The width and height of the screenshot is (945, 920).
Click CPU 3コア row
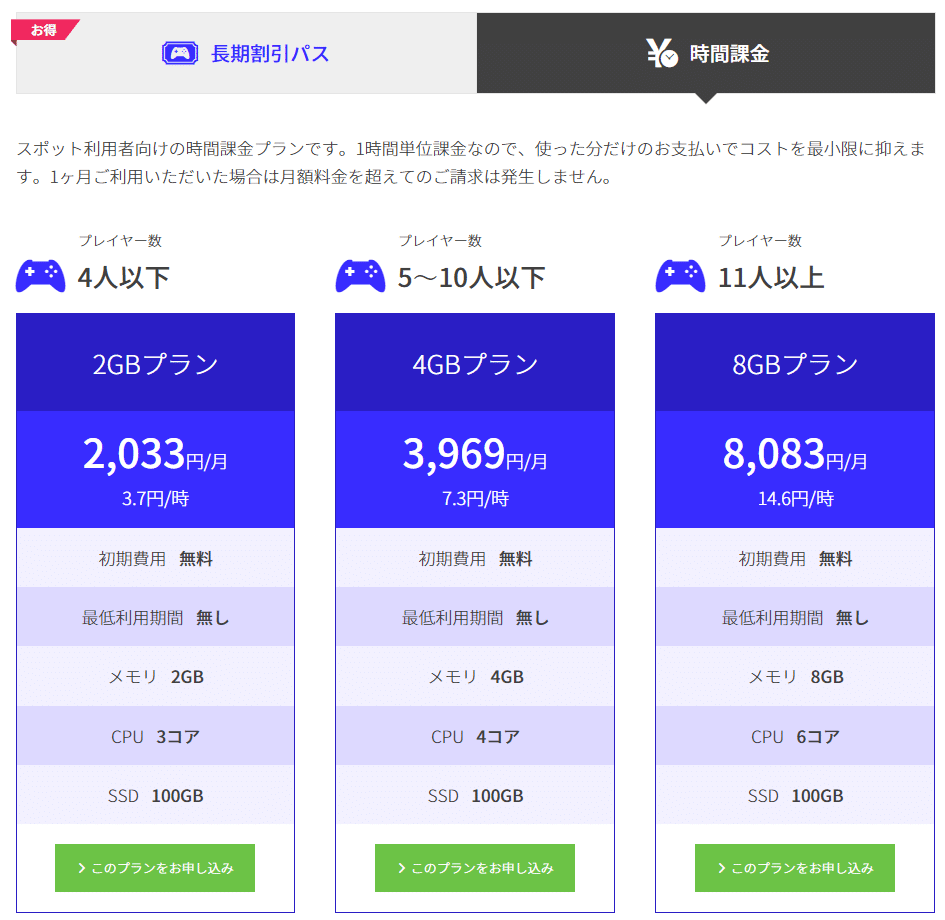[x=155, y=736]
